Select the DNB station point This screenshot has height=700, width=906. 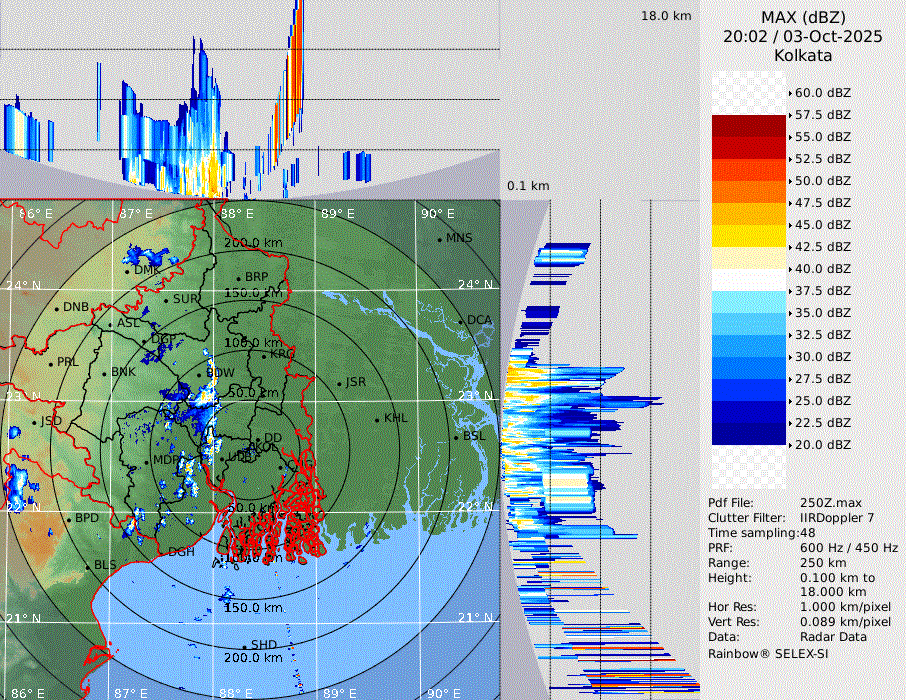click(57, 308)
